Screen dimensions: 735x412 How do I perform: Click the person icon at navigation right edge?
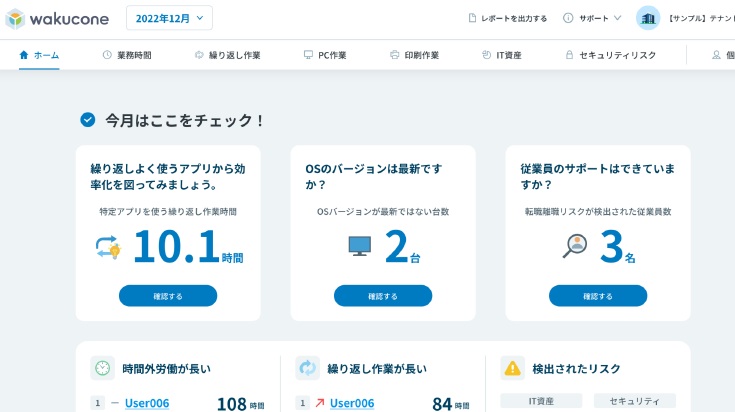(x=716, y=55)
